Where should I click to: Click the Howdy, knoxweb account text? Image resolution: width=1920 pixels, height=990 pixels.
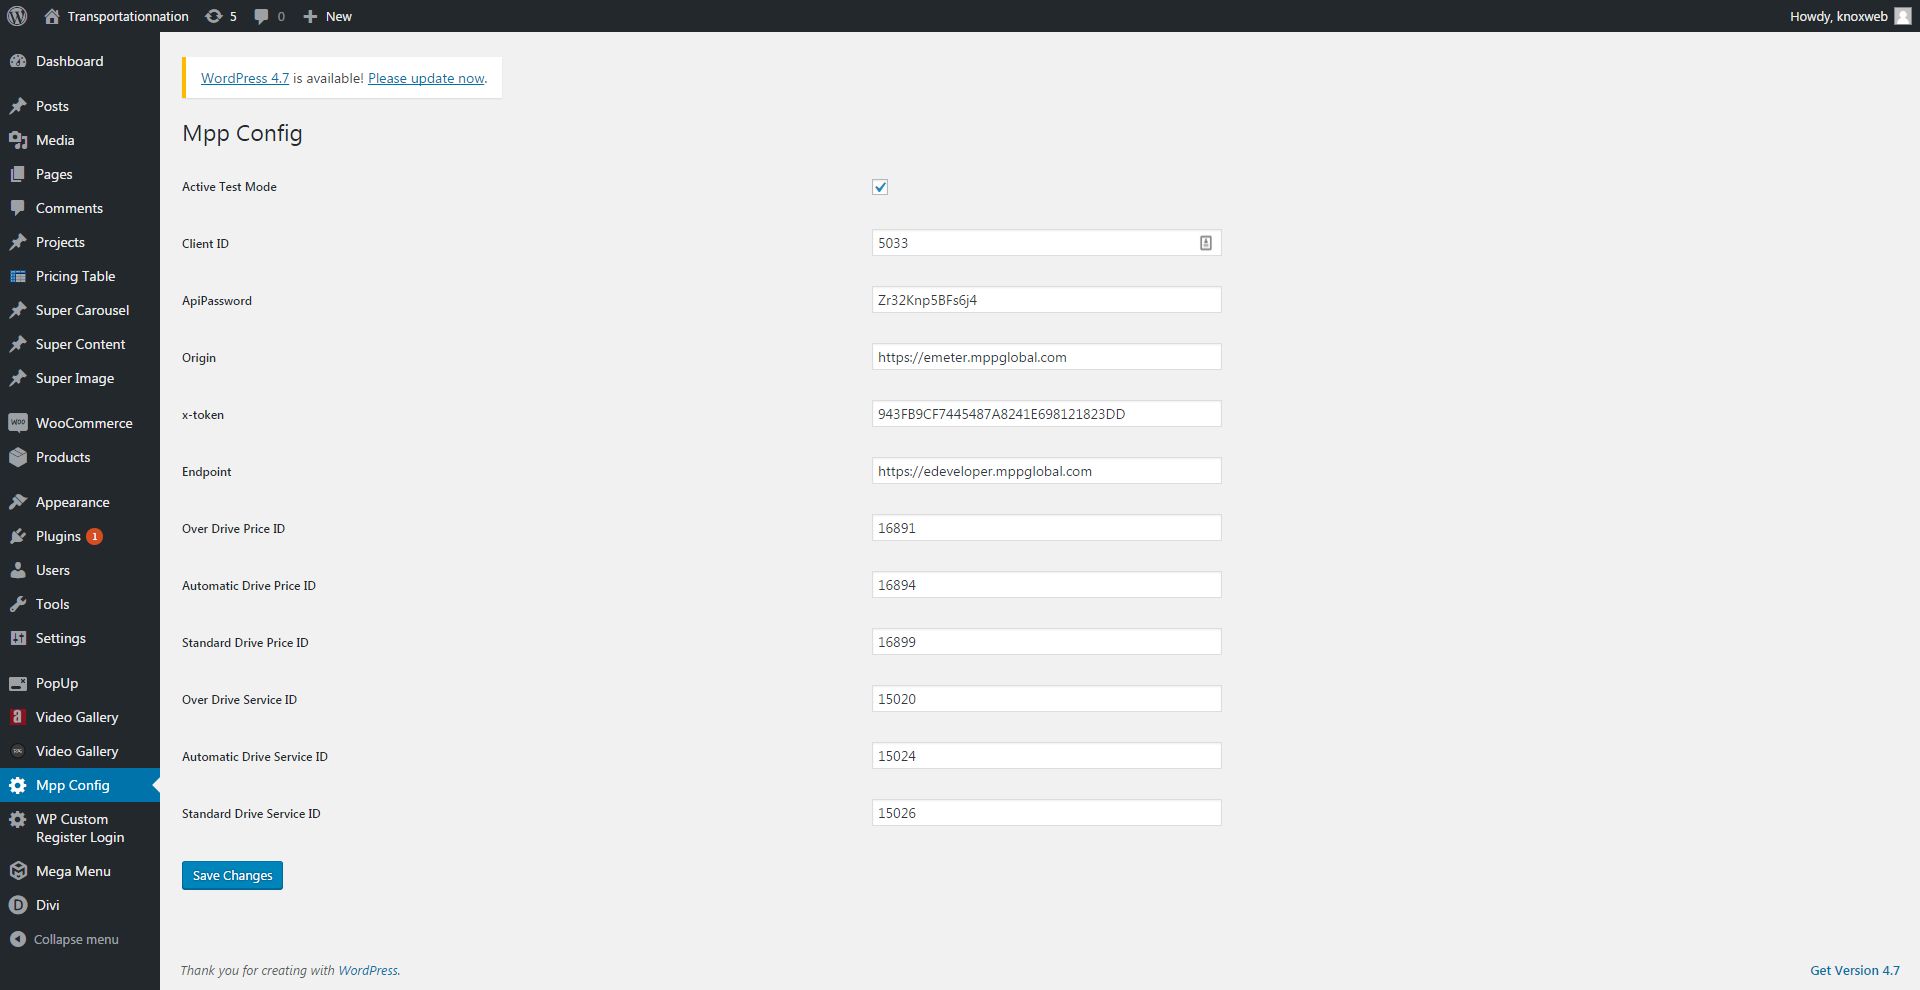(1838, 16)
